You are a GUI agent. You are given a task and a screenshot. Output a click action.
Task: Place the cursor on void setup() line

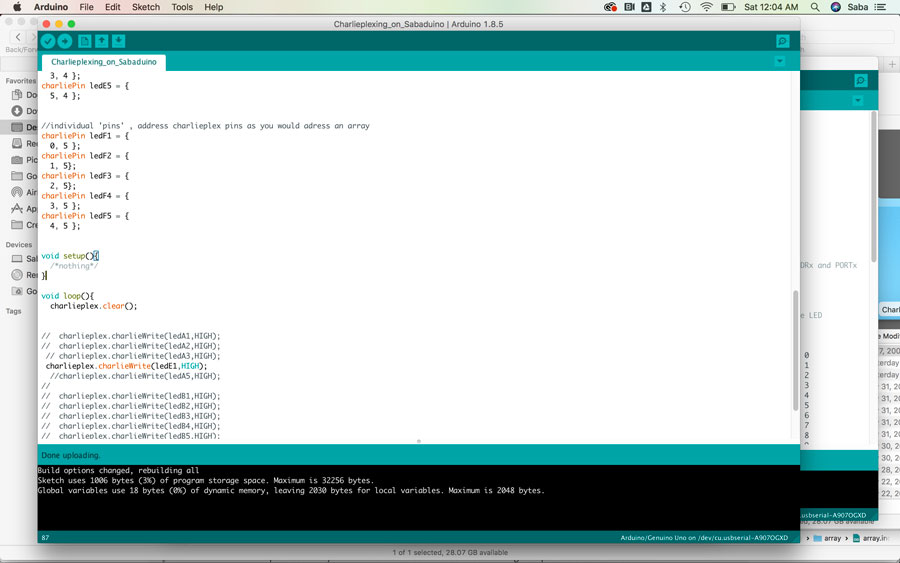pyautogui.click(x=70, y=256)
